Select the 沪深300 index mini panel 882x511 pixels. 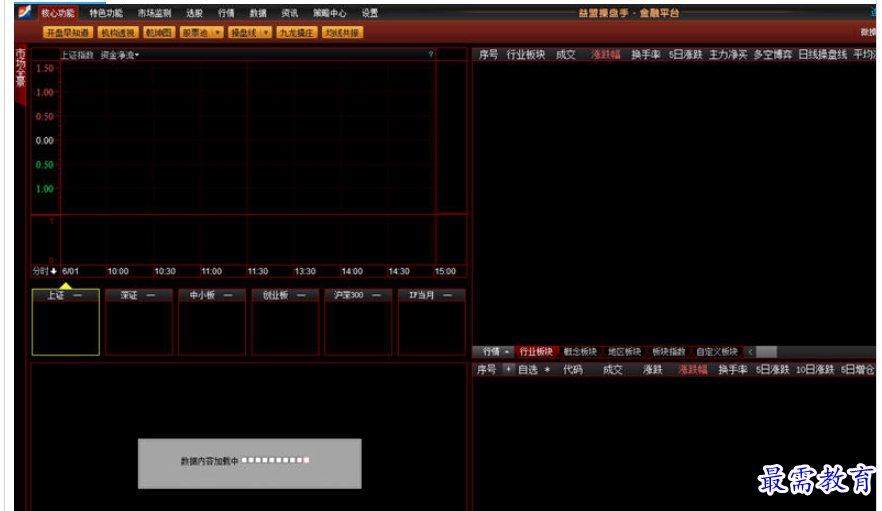point(358,322)
